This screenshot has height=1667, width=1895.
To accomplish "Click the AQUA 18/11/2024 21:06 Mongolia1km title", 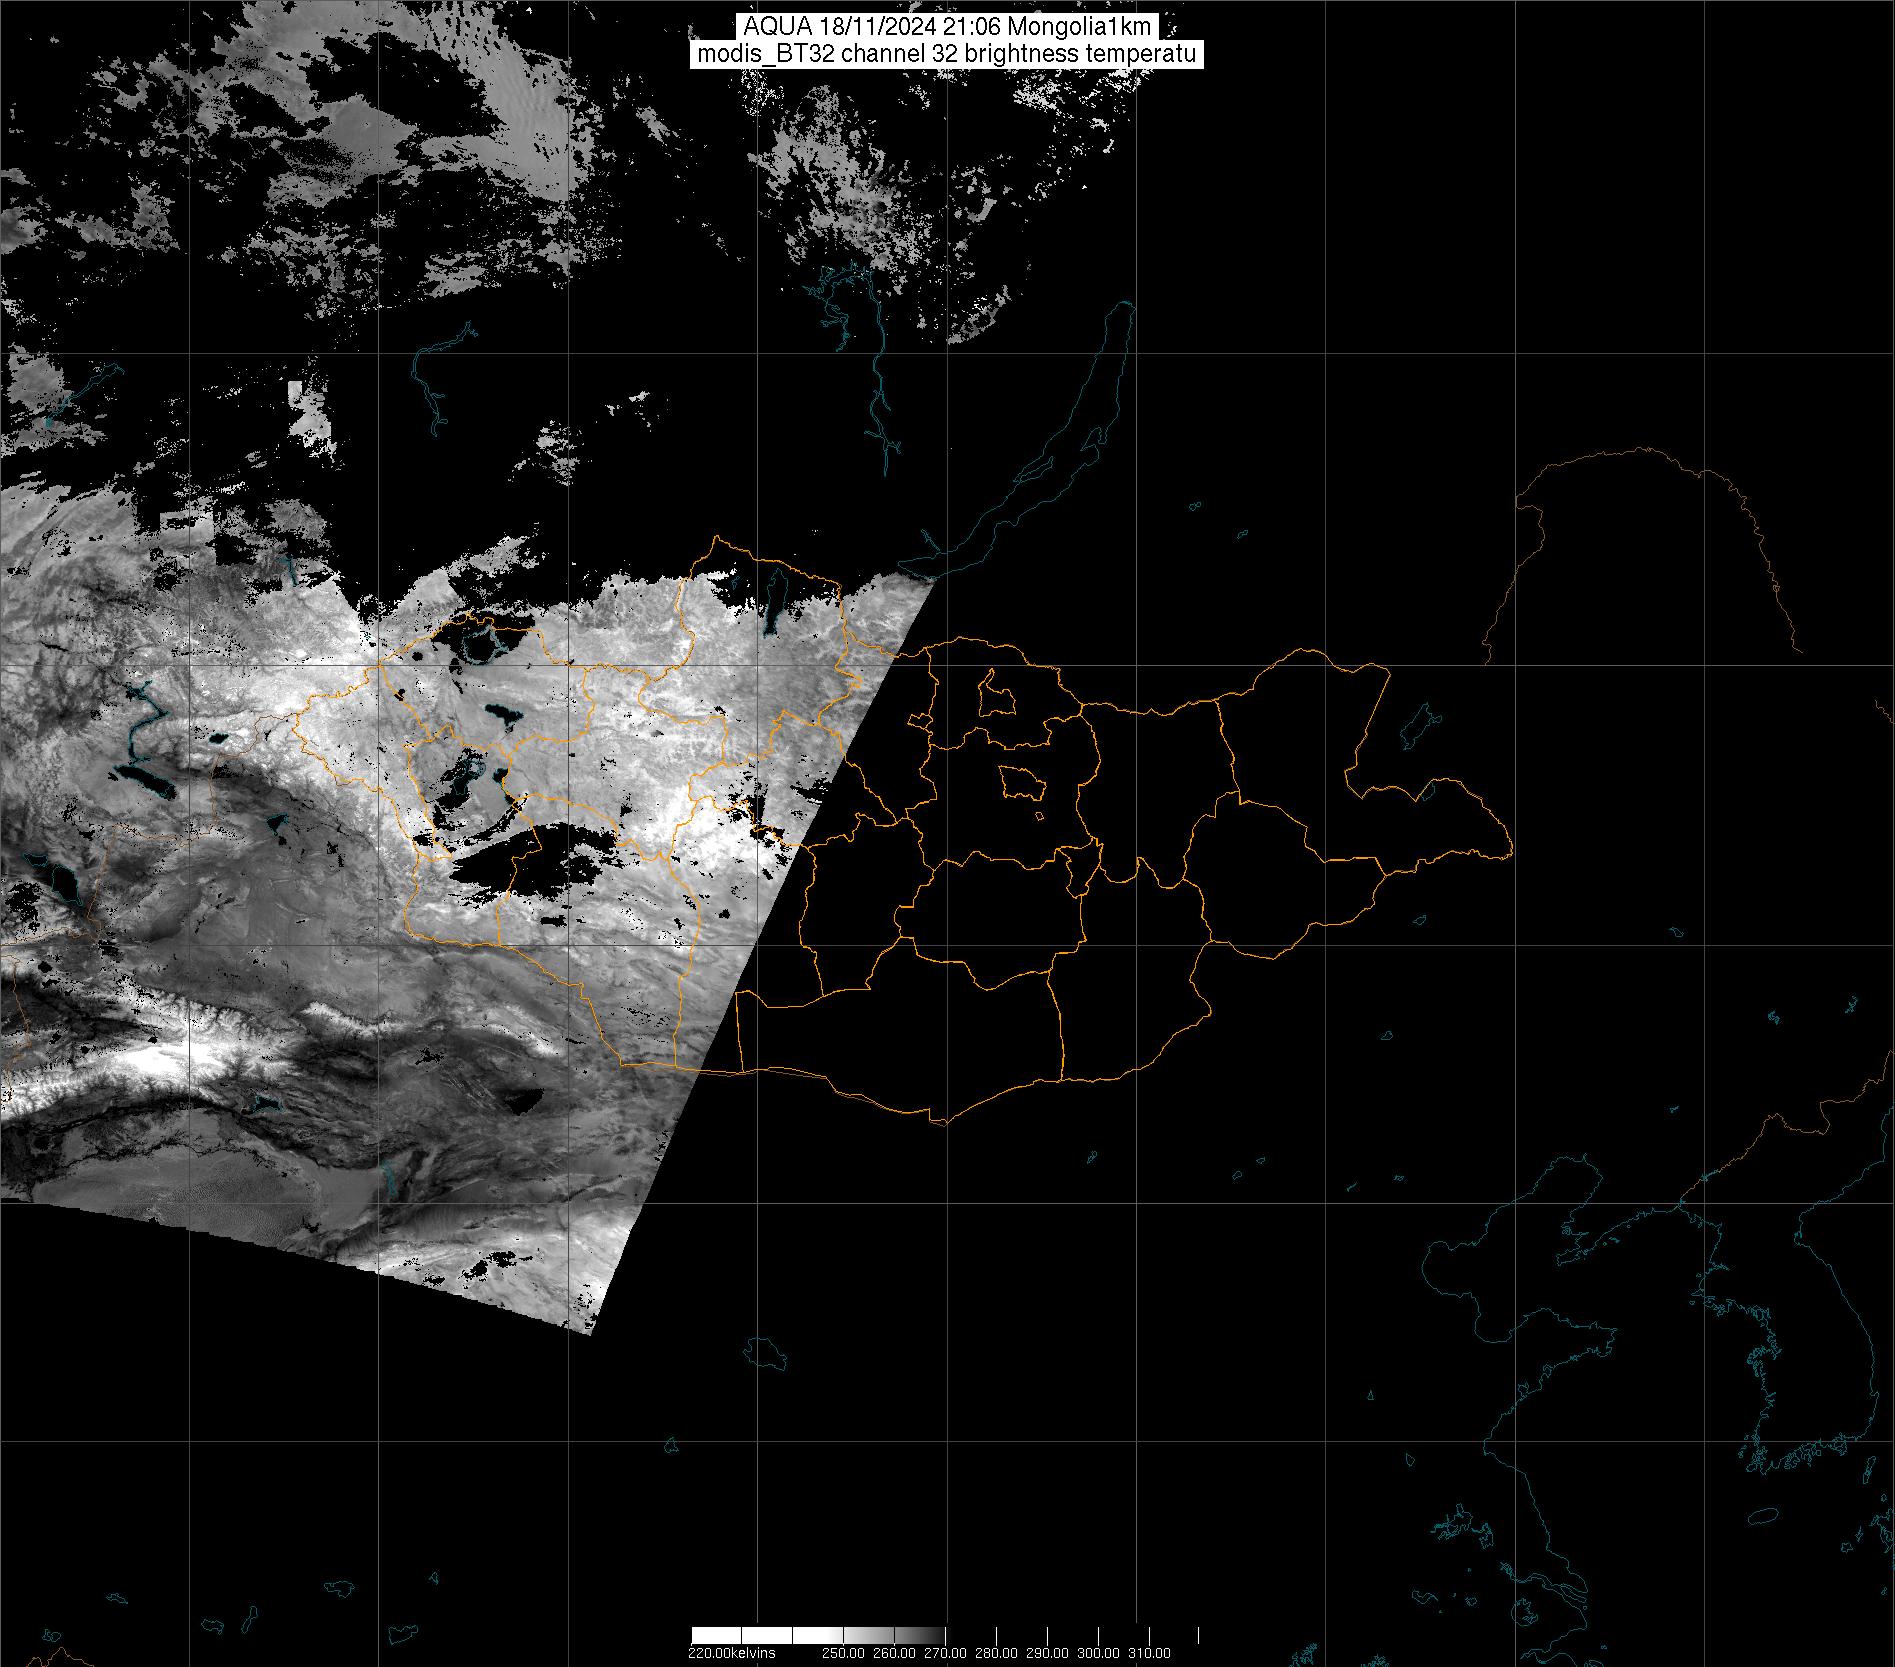I will pyautogui.click(x=947, y=27).
